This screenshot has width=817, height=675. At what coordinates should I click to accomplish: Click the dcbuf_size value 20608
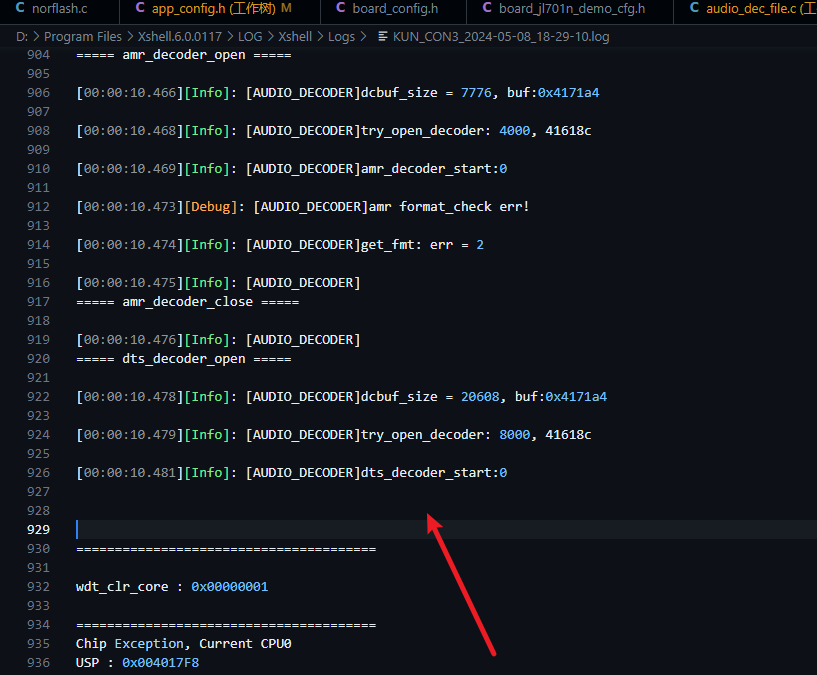[x=480, y=397]
